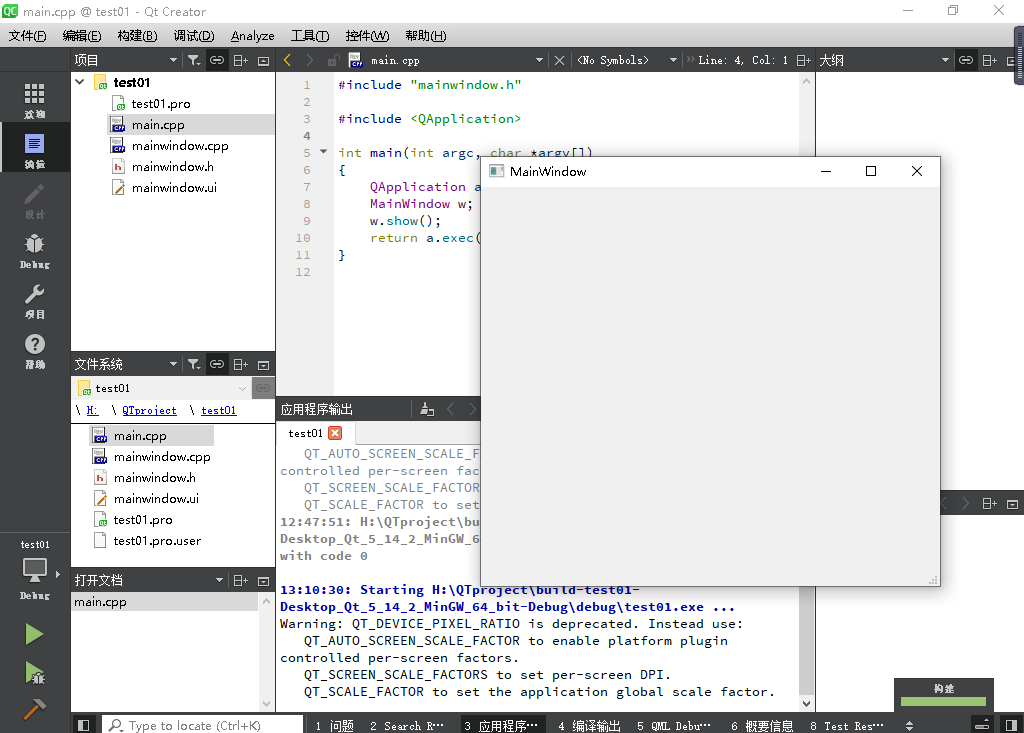Go back in editor navigation history

coord(287,60)
